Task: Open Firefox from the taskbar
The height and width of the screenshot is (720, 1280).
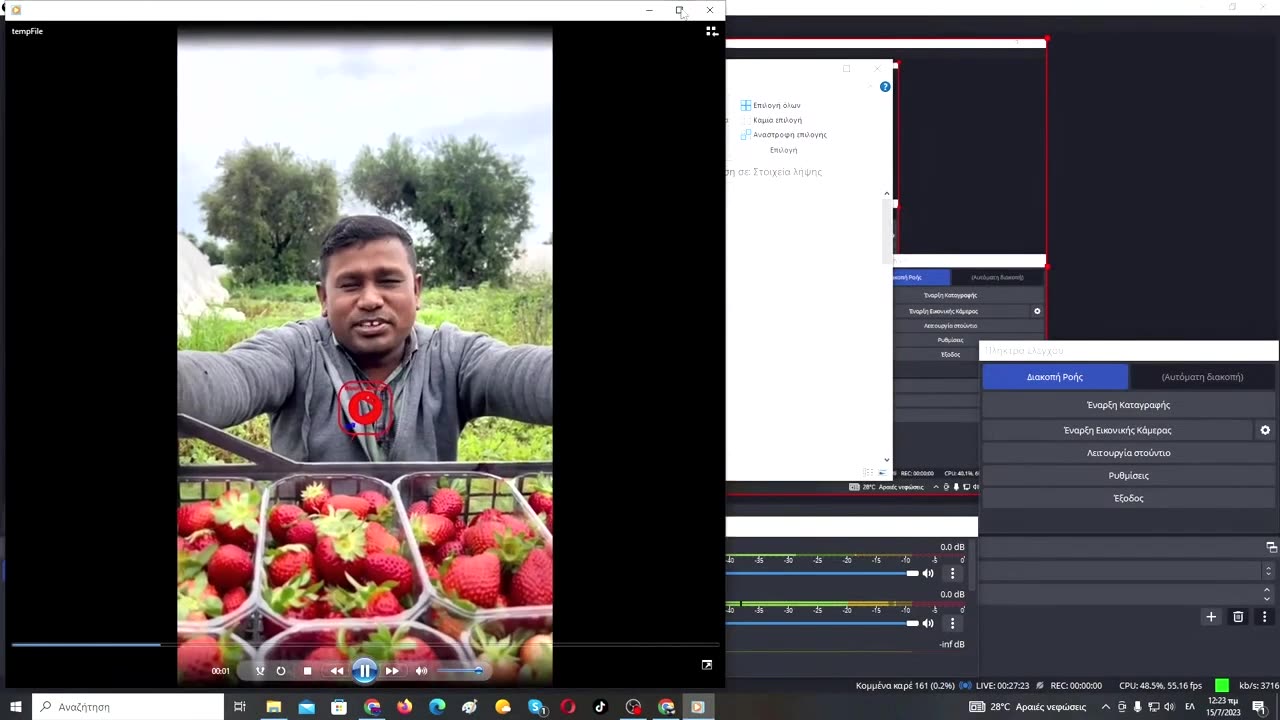Action: coord(404,707)
